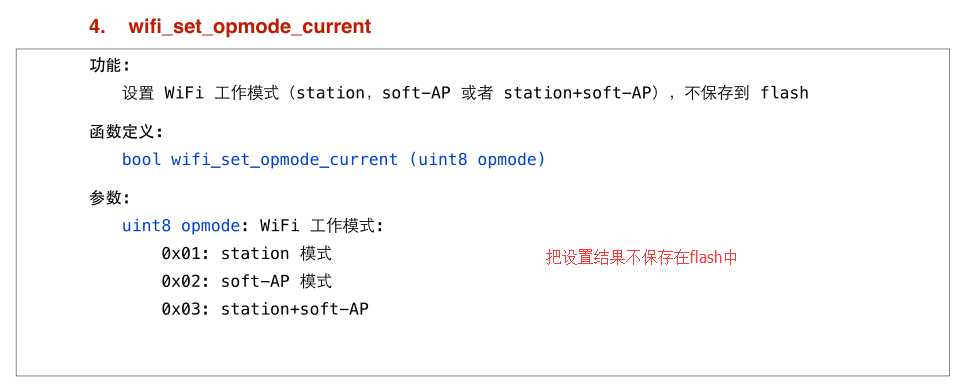Click the soft-AP 模式 text
968x391 pixels.
click(x=276, y=281)
